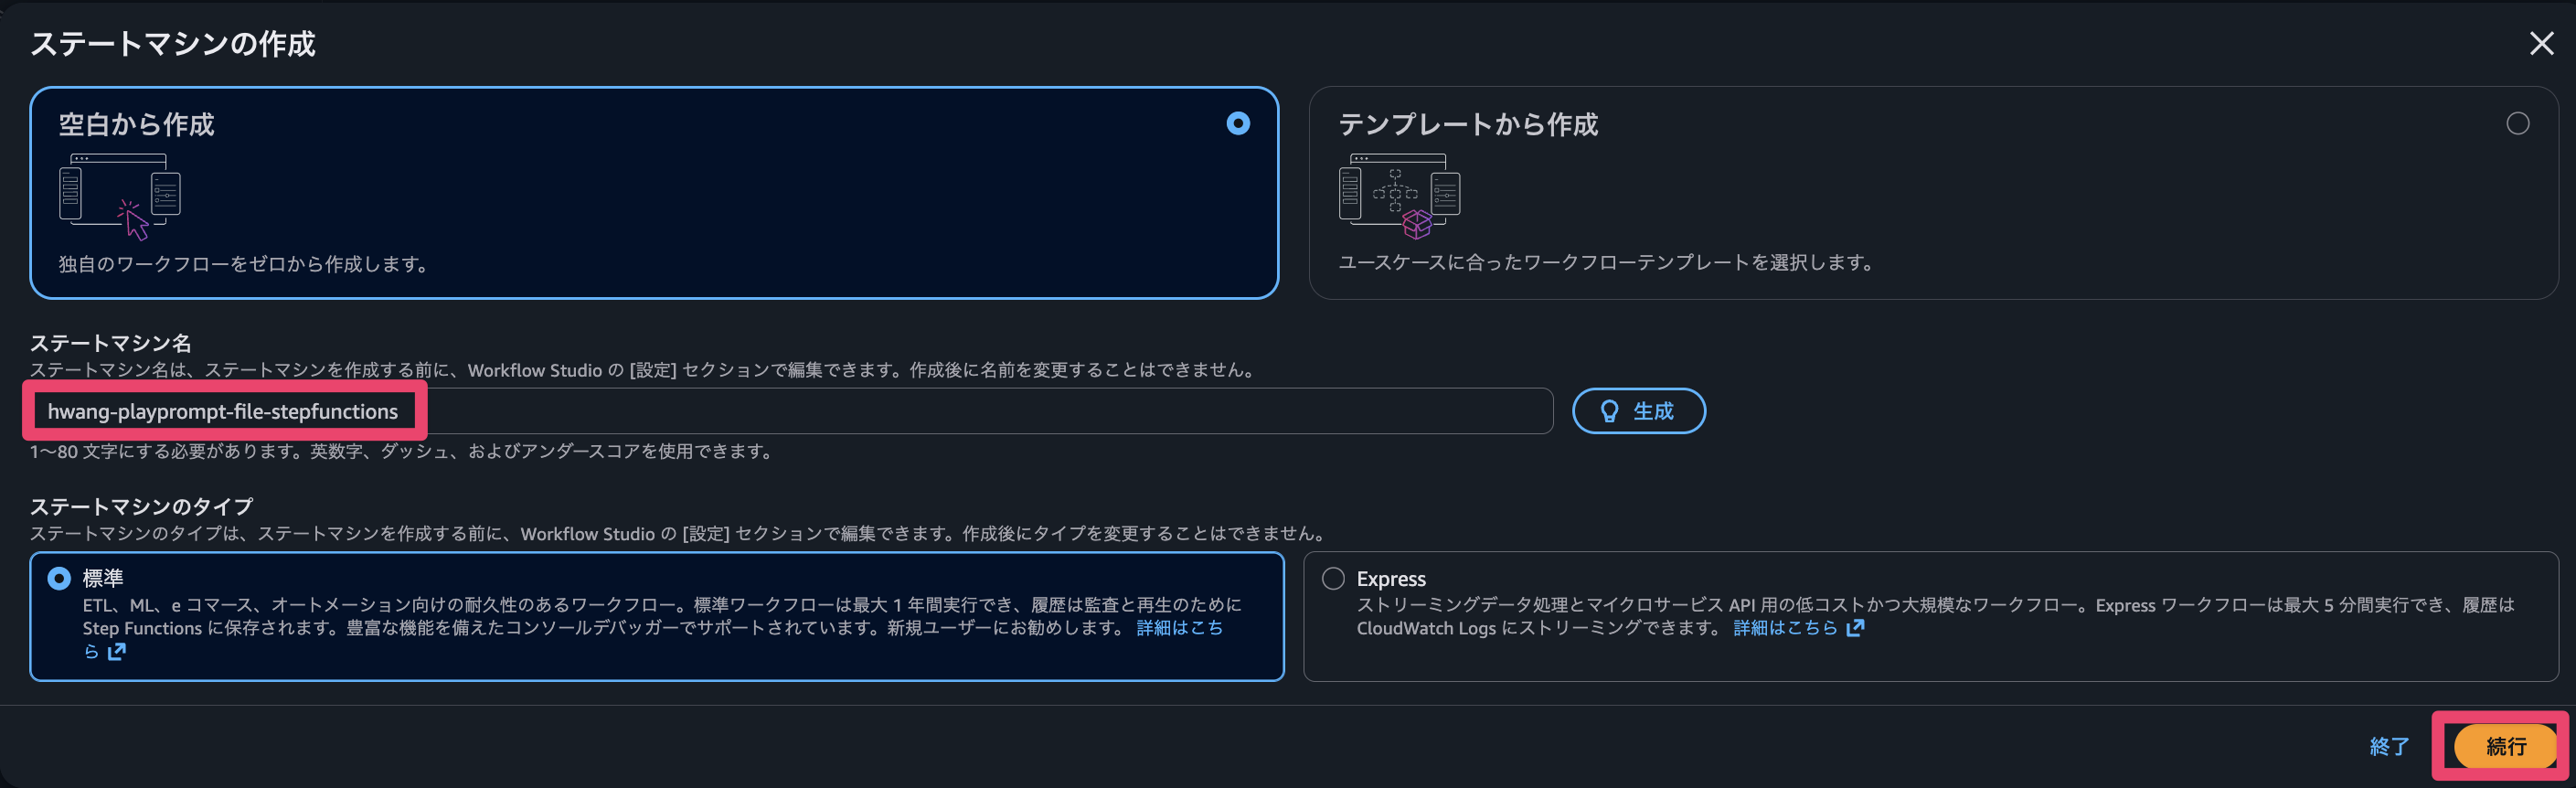Select the 標準 workflow type radio
Screen dimensions: 2576x788
point(58,578)
